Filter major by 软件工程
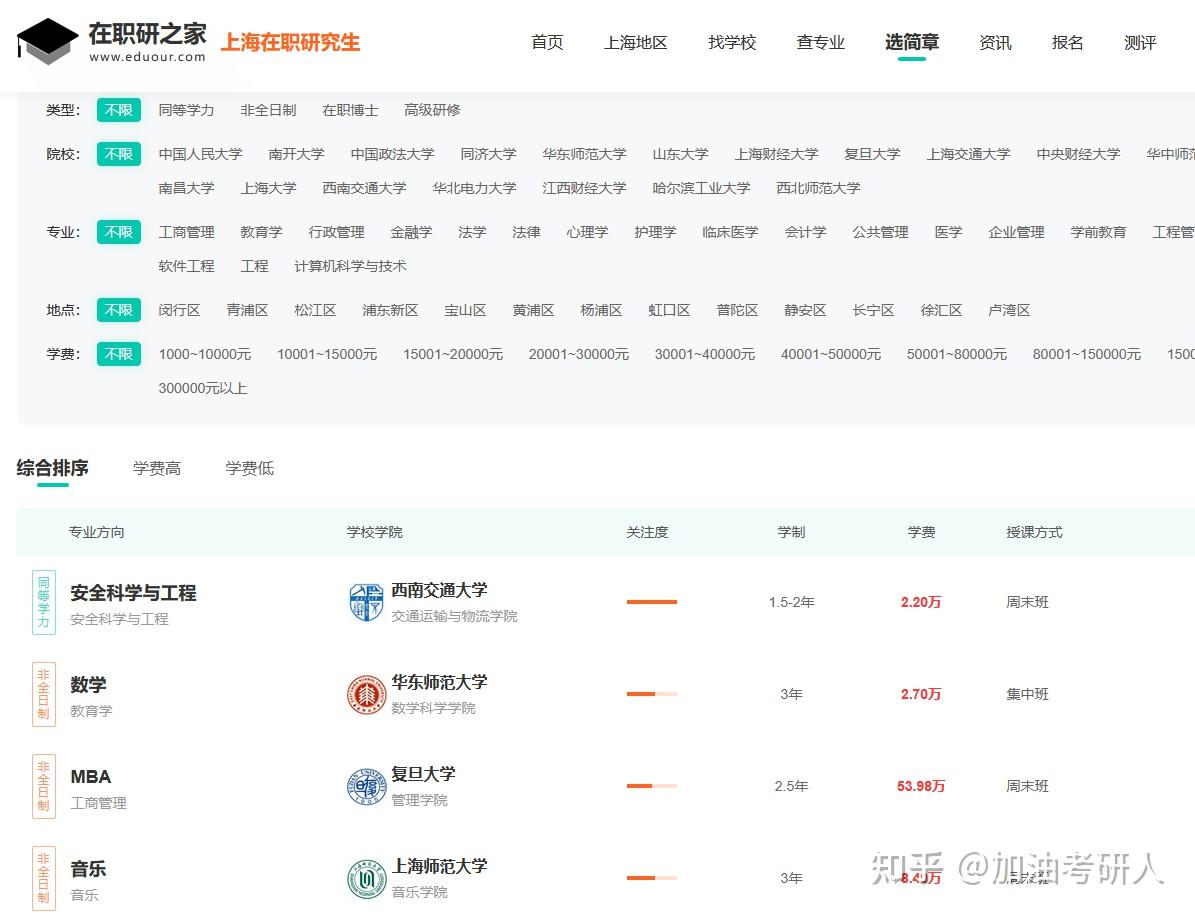1195x917 pixels. tap(187, 266)
